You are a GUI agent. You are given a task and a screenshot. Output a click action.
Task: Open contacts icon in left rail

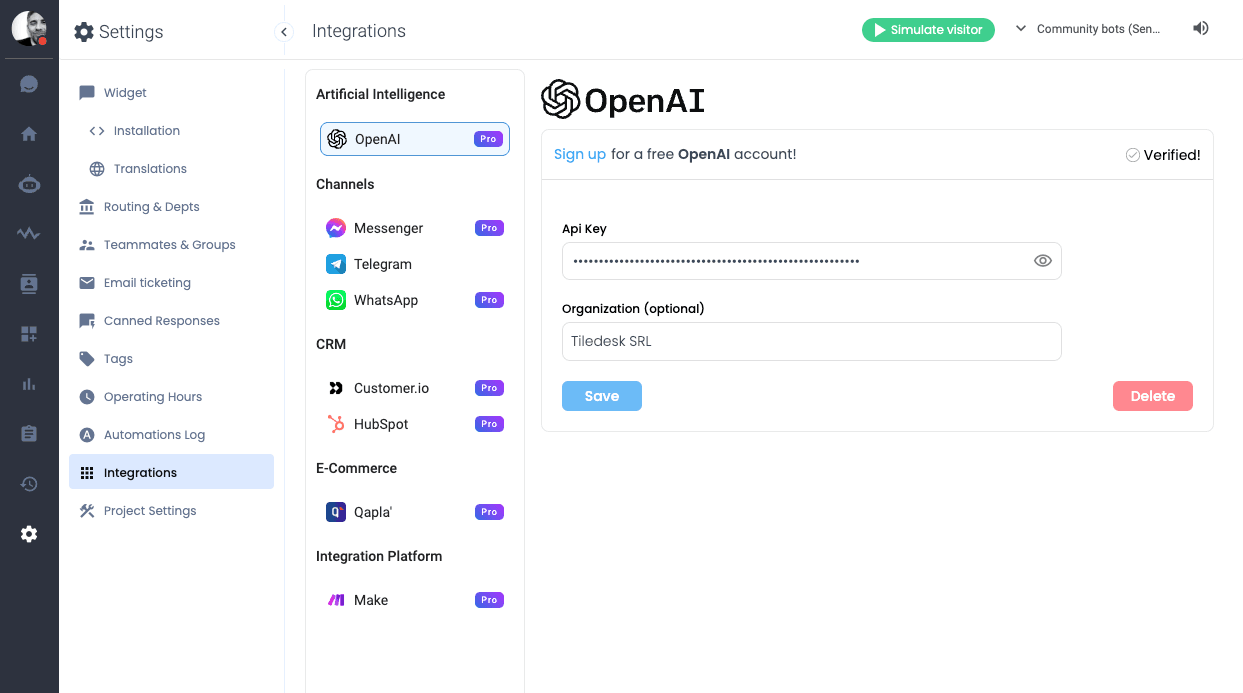[x=29, y=284]
